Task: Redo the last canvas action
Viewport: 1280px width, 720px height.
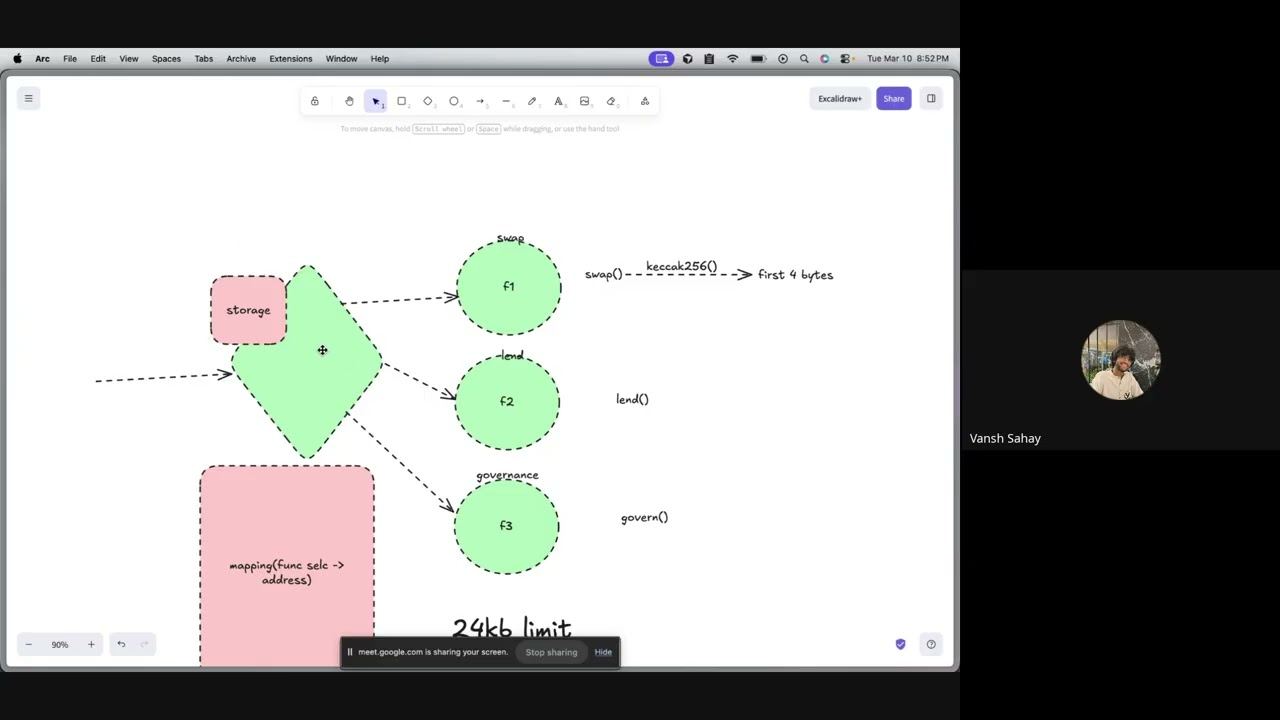Action: (x=145, y=644)
